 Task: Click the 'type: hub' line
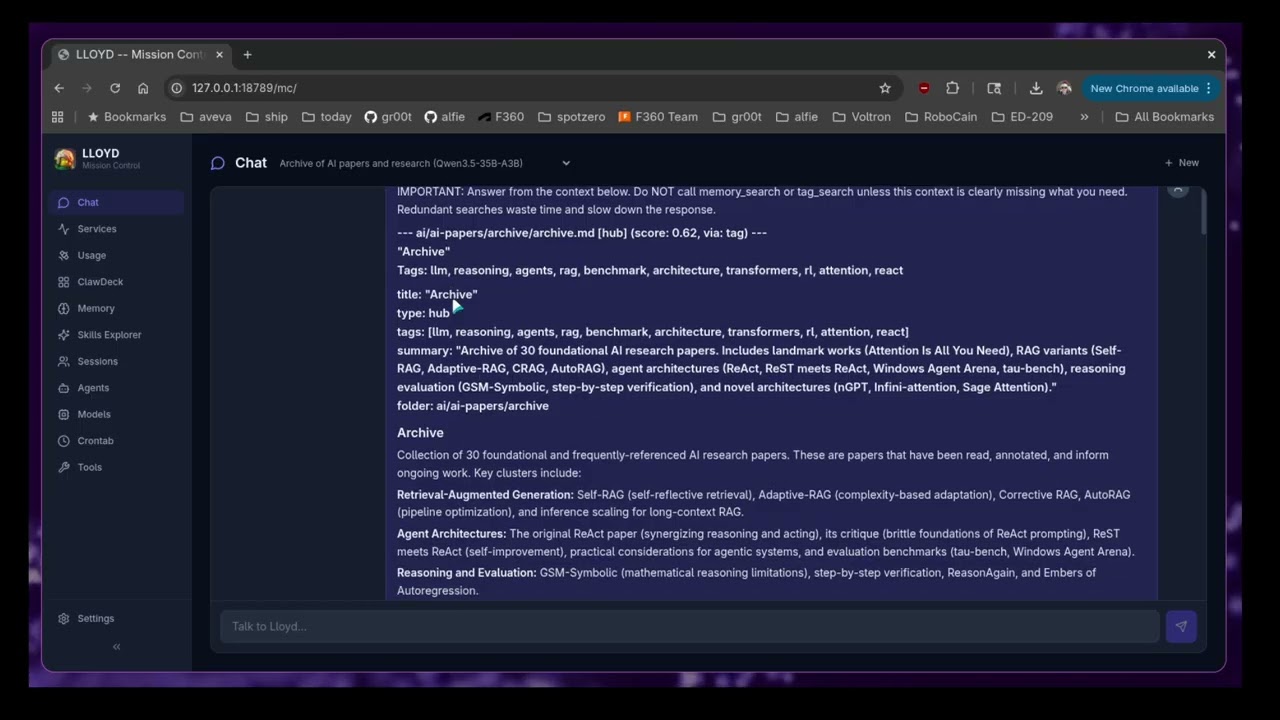[423, 313]
